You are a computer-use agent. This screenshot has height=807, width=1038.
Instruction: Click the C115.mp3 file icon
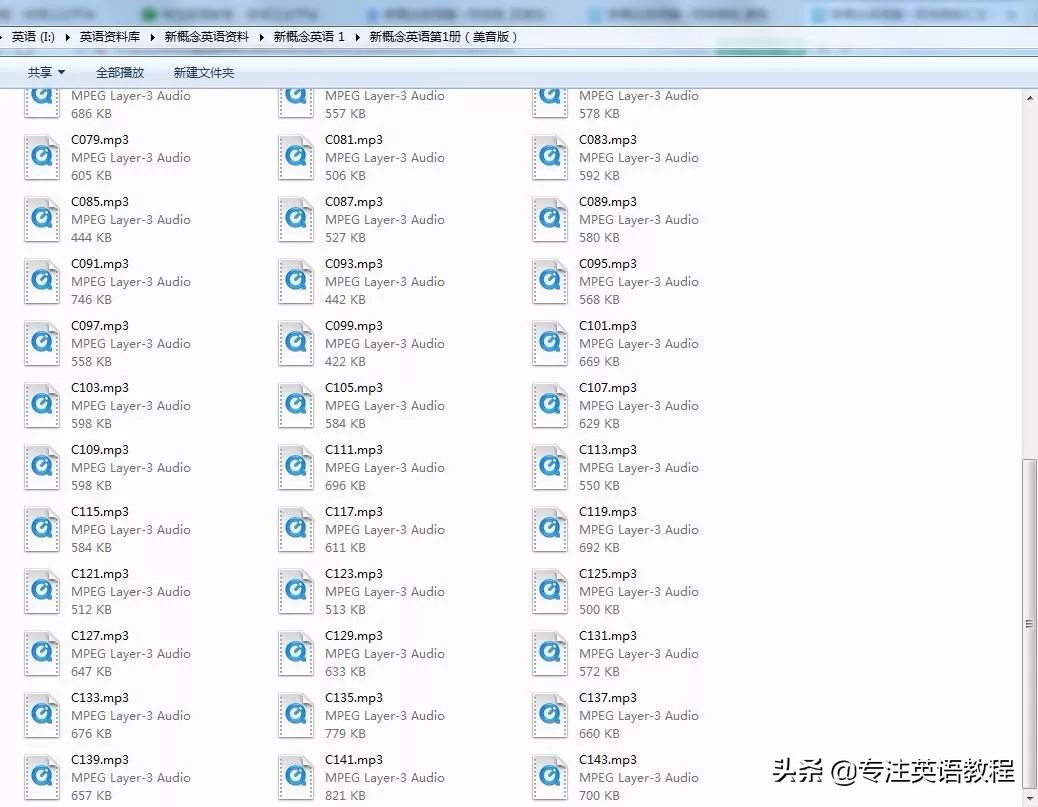coord(42,530)
